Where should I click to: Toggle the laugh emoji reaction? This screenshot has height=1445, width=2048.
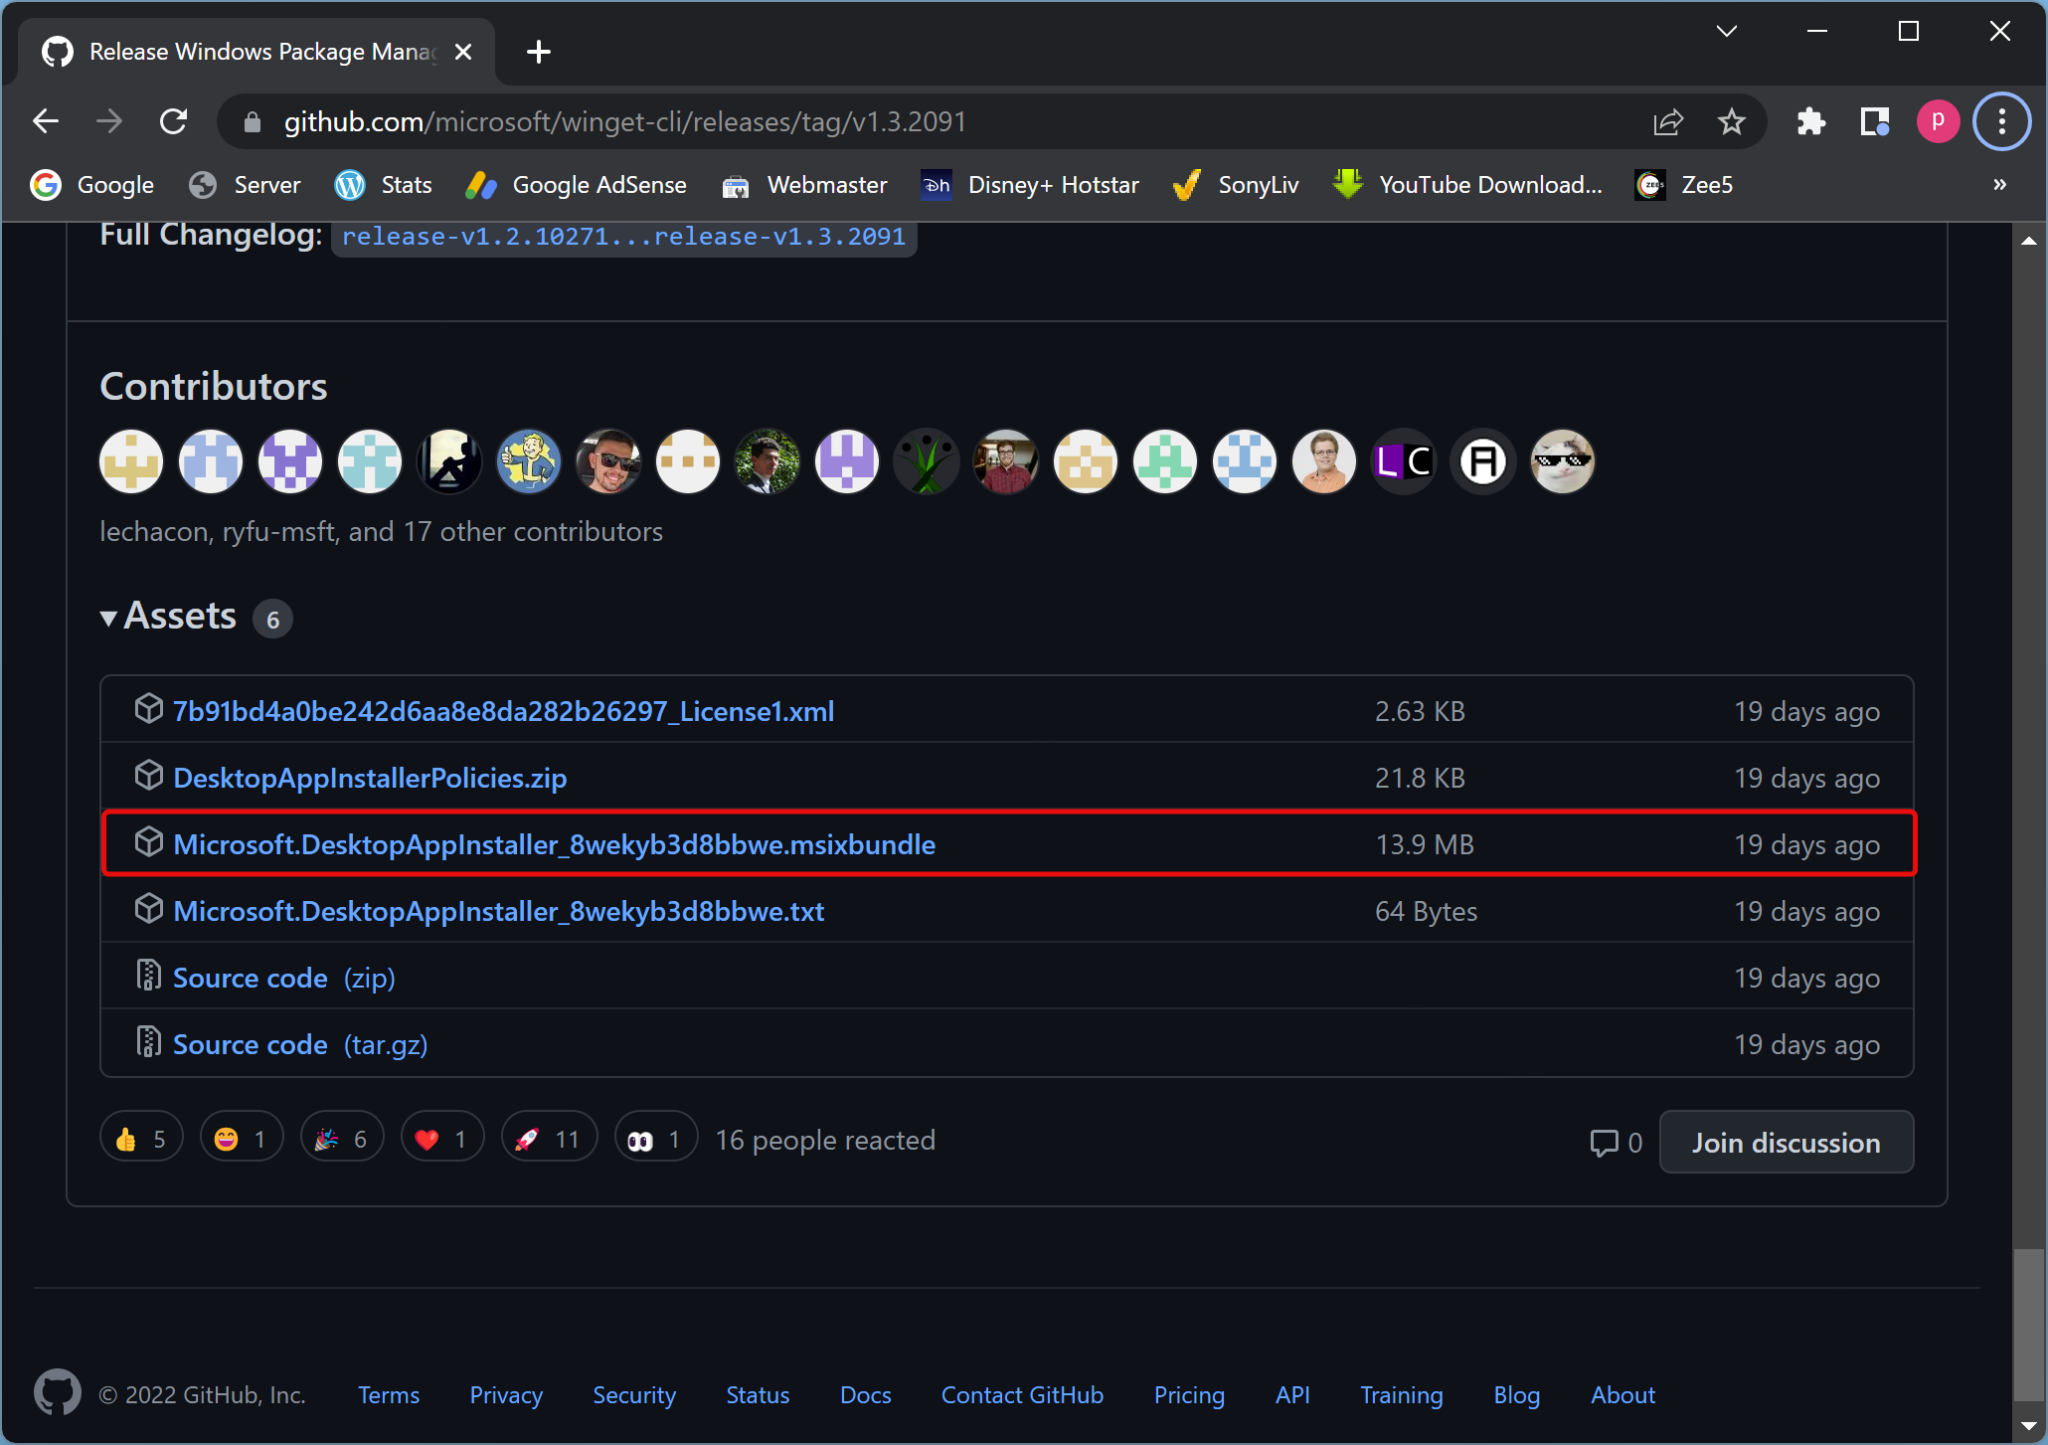click(x=241, y=1139)
